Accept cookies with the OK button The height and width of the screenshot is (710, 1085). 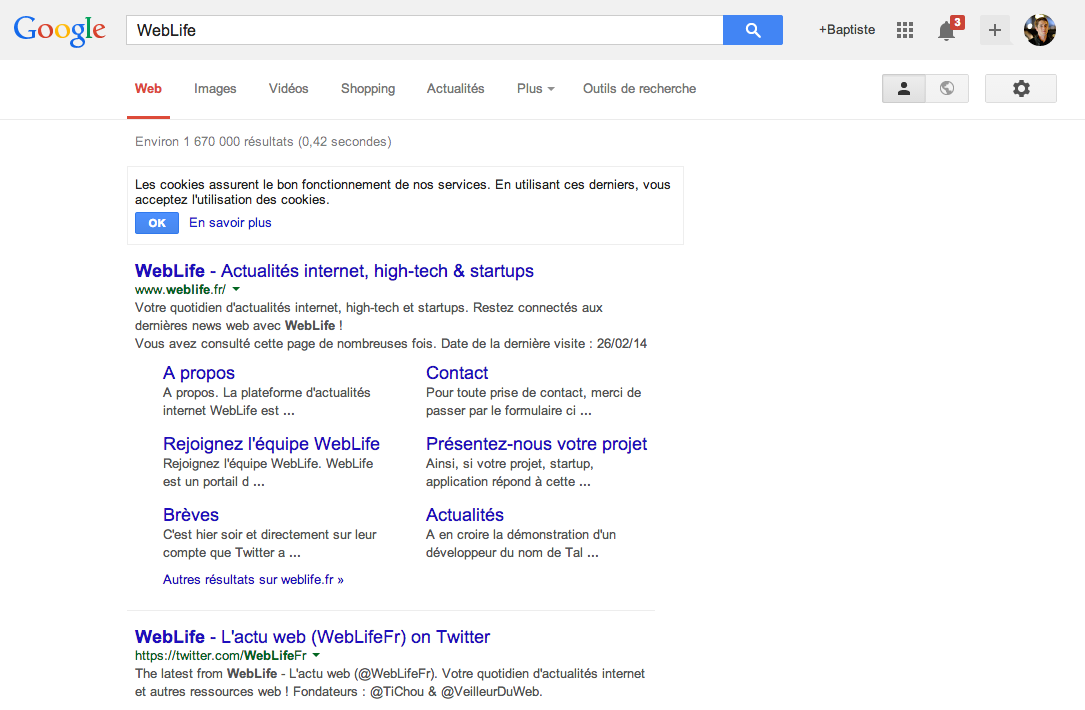[156, 223]
